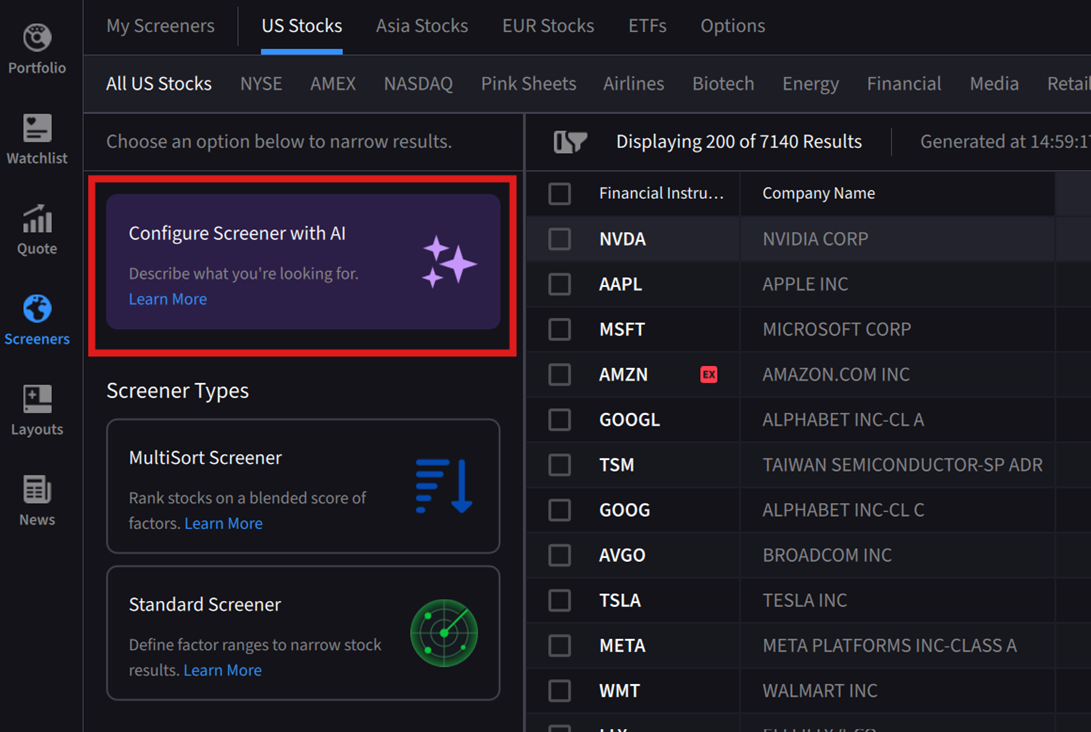Tick the checkbox for NVDA
Image resolution: width=1091 pixels, height=732 pixels.
pyautogui.click(x=560, y=239)
